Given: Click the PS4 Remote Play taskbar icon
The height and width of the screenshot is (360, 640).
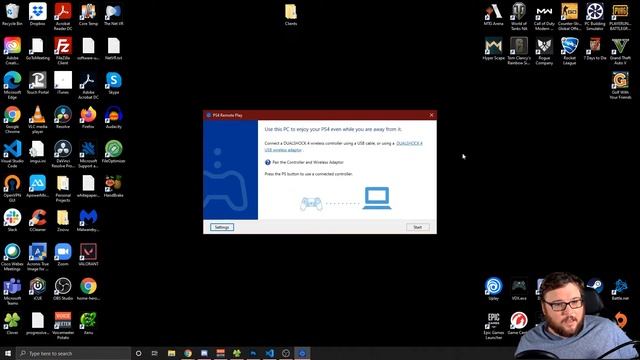Looking at the screenshot, I should [302, 353].
